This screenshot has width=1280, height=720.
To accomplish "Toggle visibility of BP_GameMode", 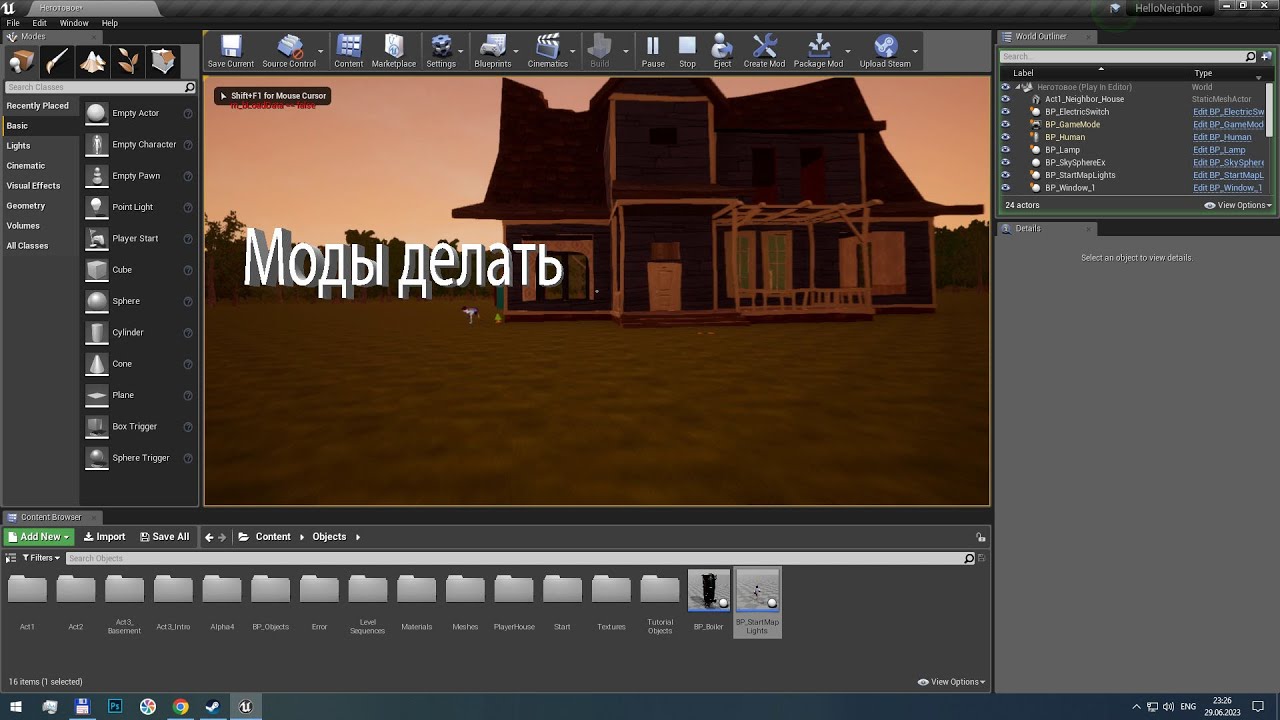I will click(x=1006, y=125).
